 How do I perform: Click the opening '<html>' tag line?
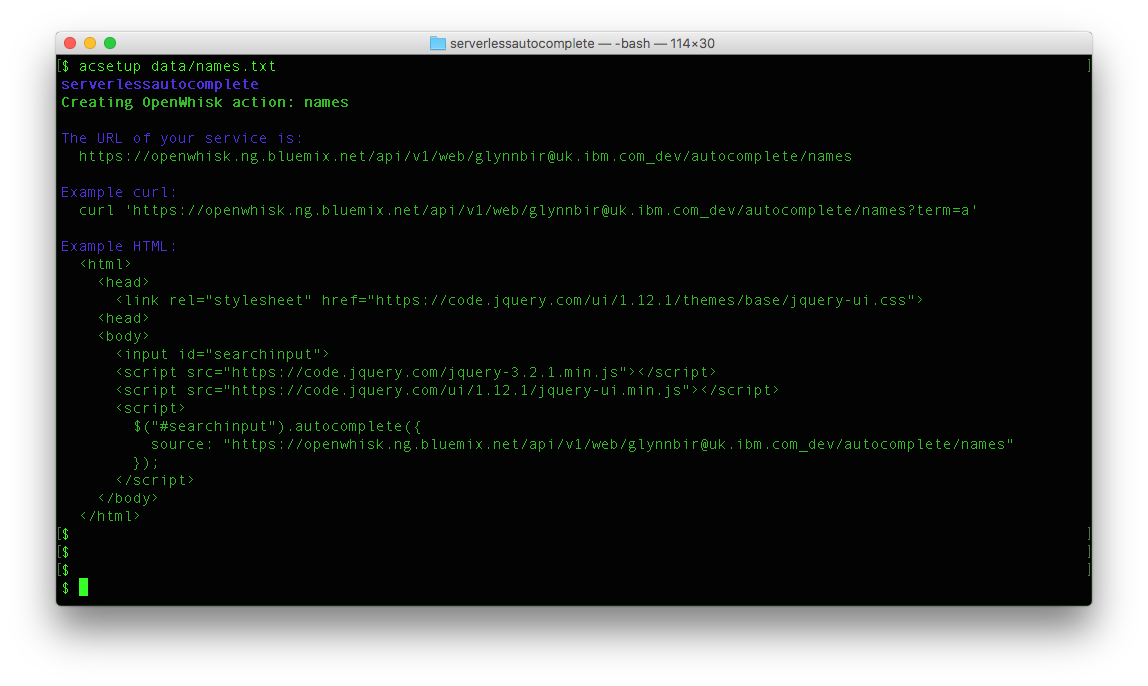pos(105,264)
